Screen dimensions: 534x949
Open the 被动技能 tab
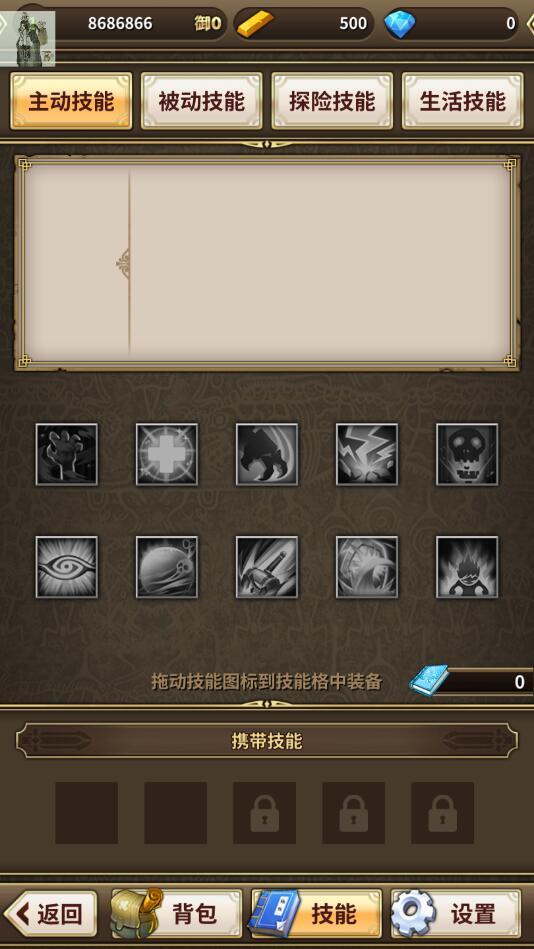click(202, 101)
